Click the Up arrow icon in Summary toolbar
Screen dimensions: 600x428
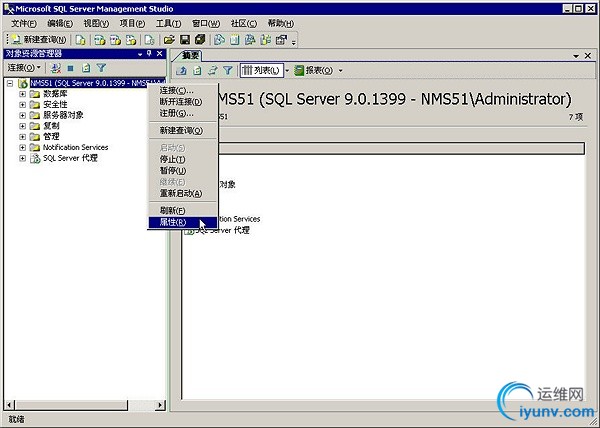pos(181,70)
